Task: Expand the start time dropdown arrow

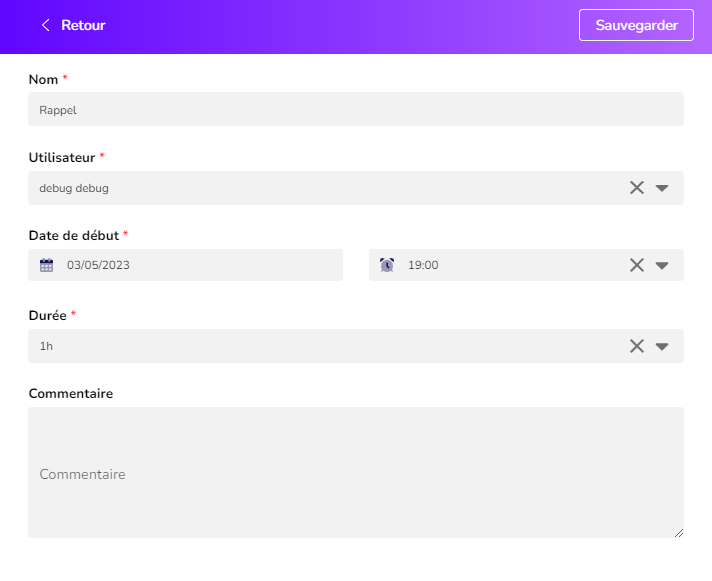Action: tap(661, 265)
